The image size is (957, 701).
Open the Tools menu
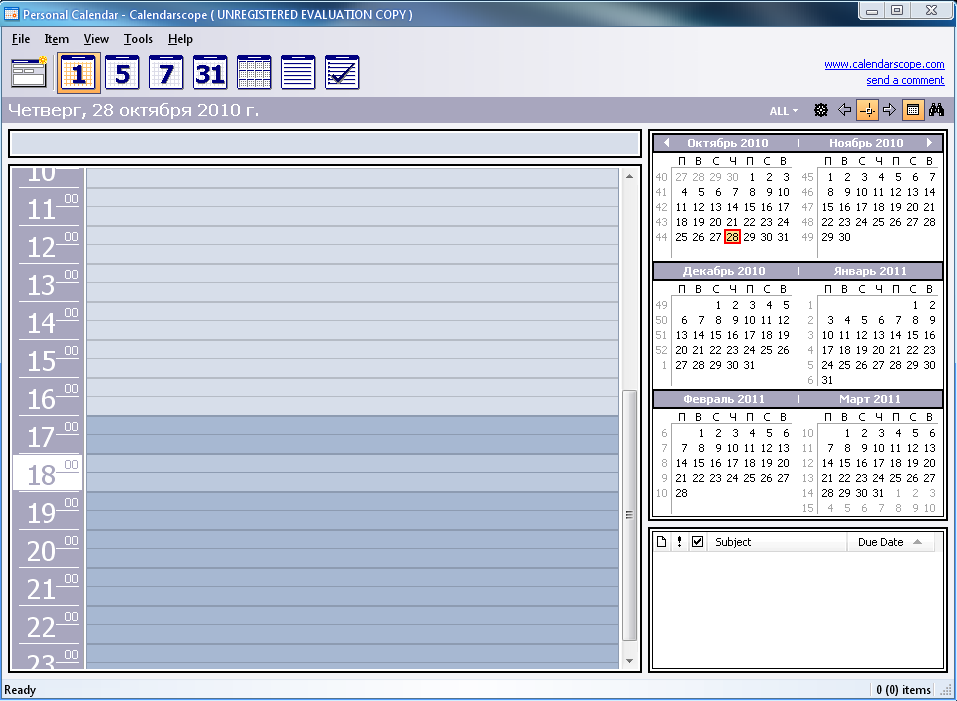138,39
